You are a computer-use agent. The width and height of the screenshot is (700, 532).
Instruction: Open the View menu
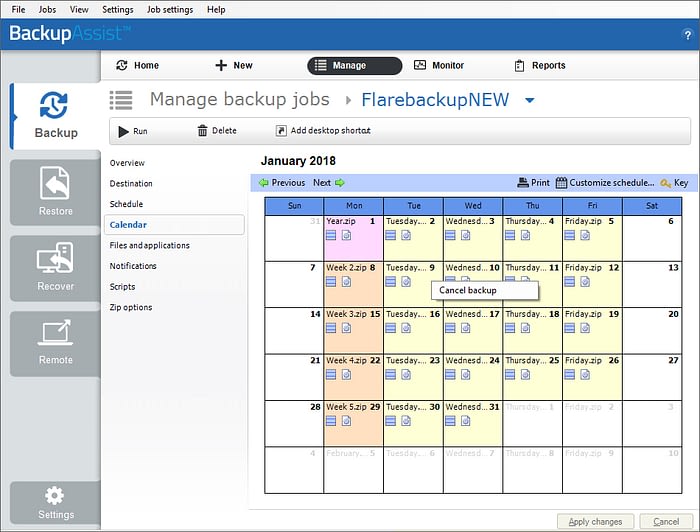(79, 9)
